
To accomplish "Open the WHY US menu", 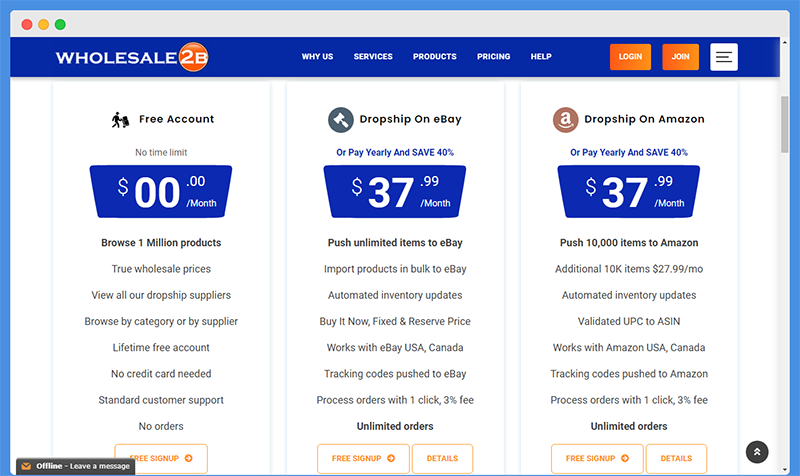I will (x=317, y=57).
